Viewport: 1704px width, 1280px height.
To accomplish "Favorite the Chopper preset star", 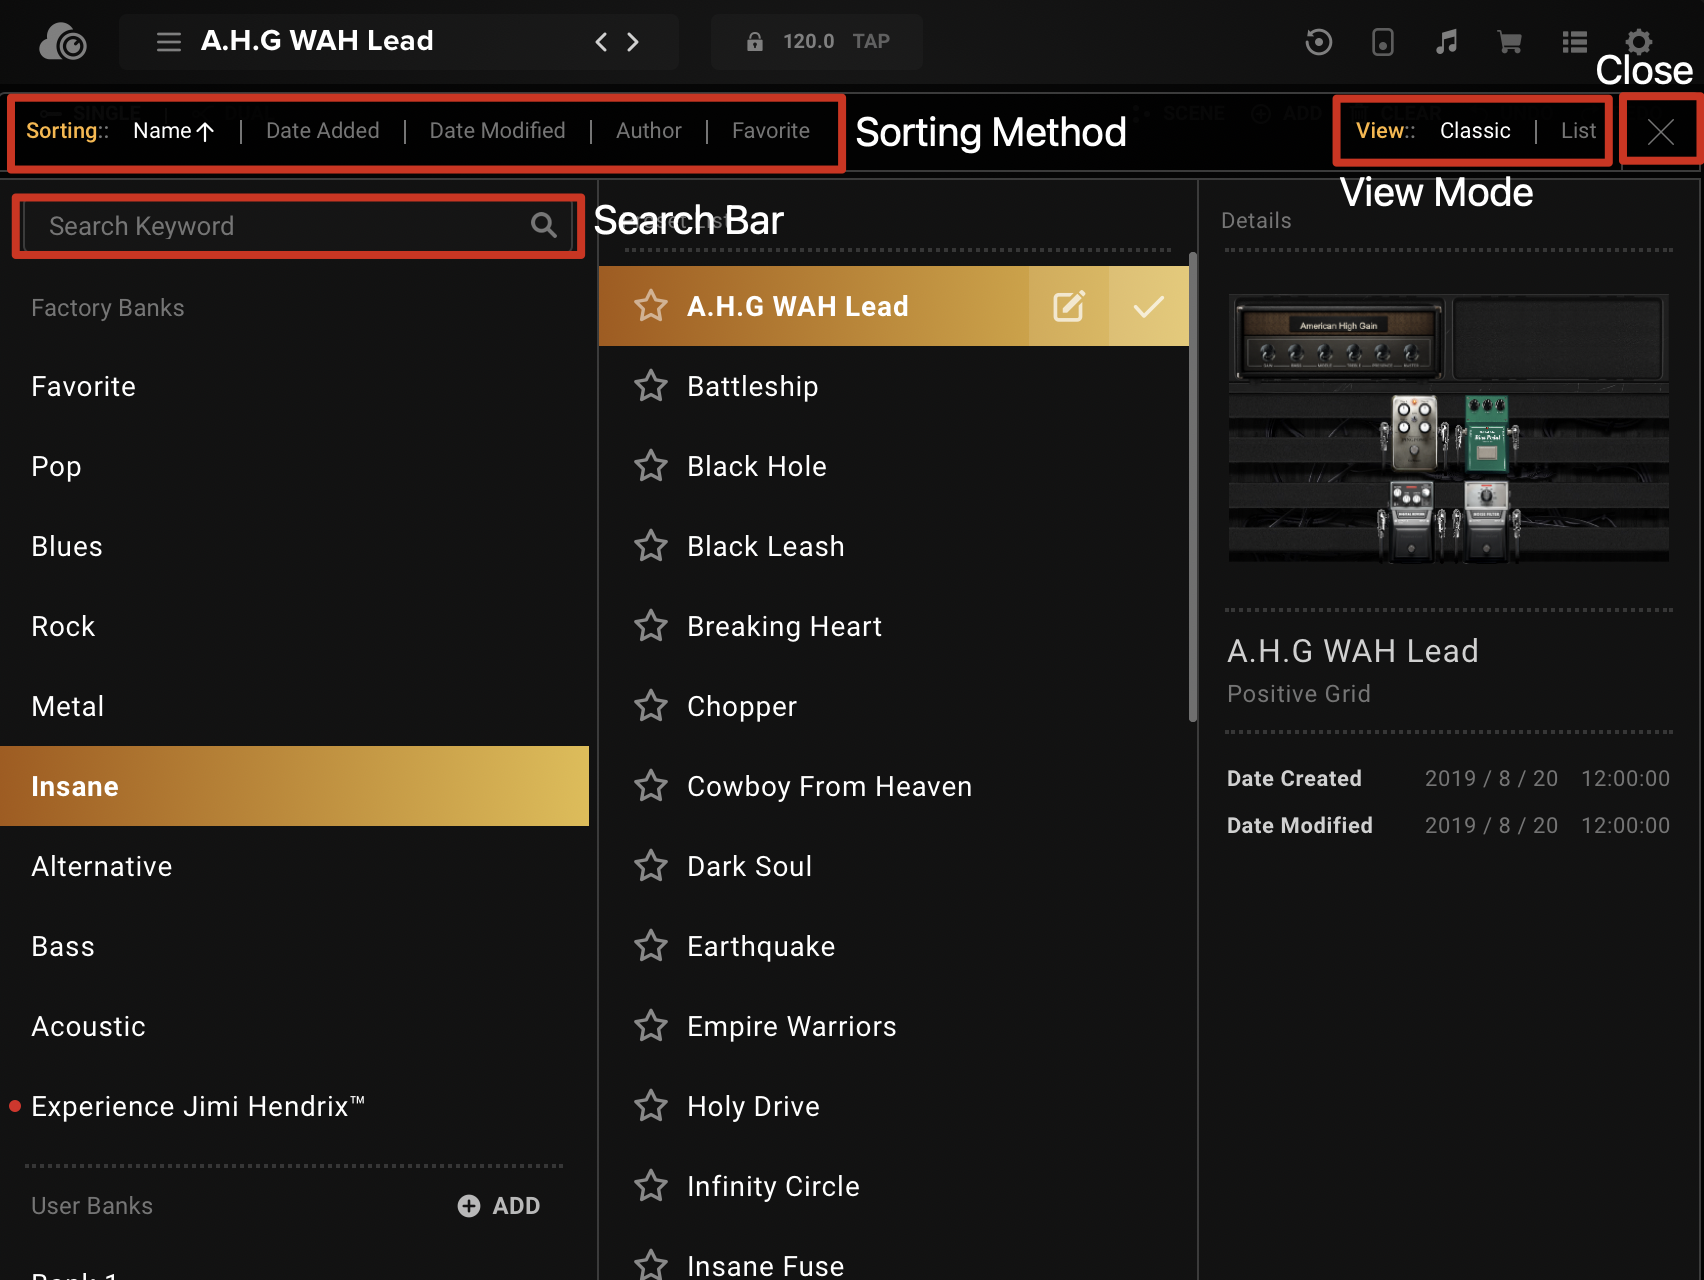I will point(651,706).
